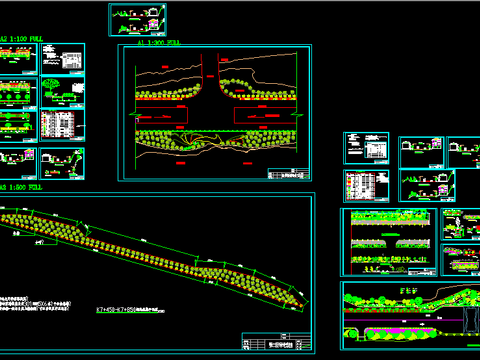
Task: Select the sheet showing the green tree planting detail
Action: click(62, 92)
